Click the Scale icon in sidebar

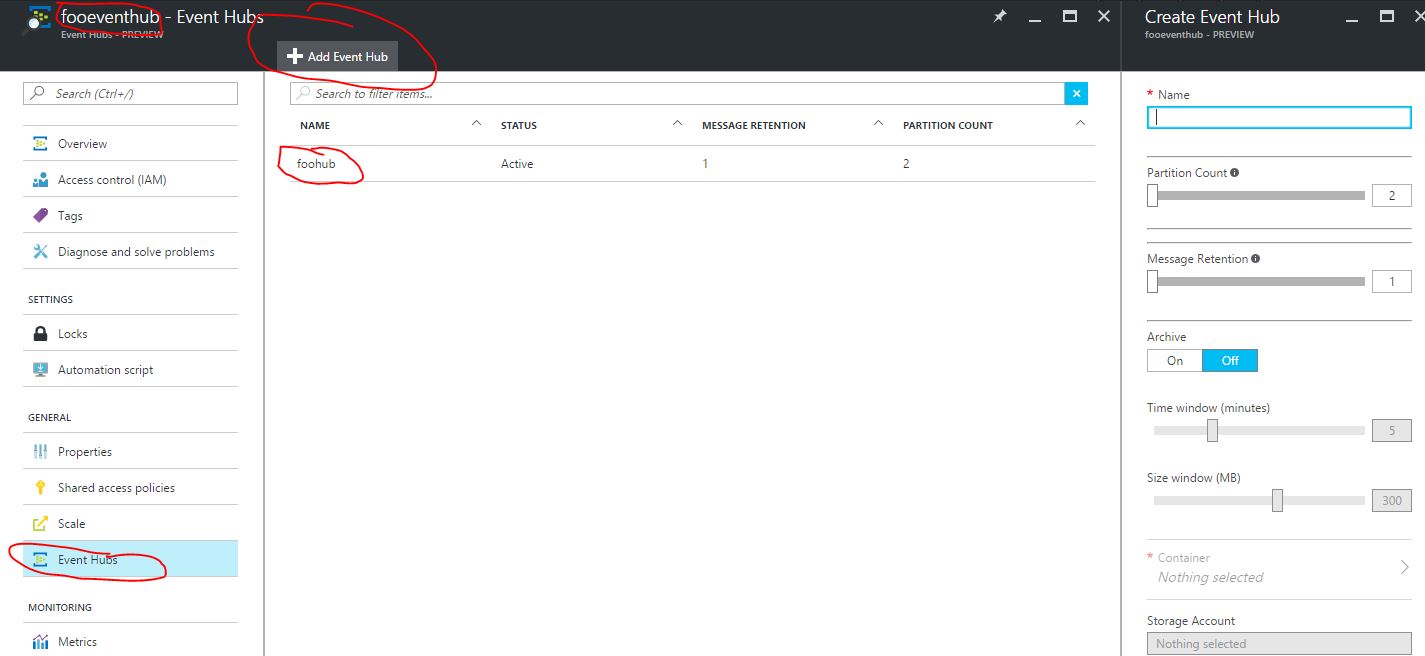tap(40, 524)
